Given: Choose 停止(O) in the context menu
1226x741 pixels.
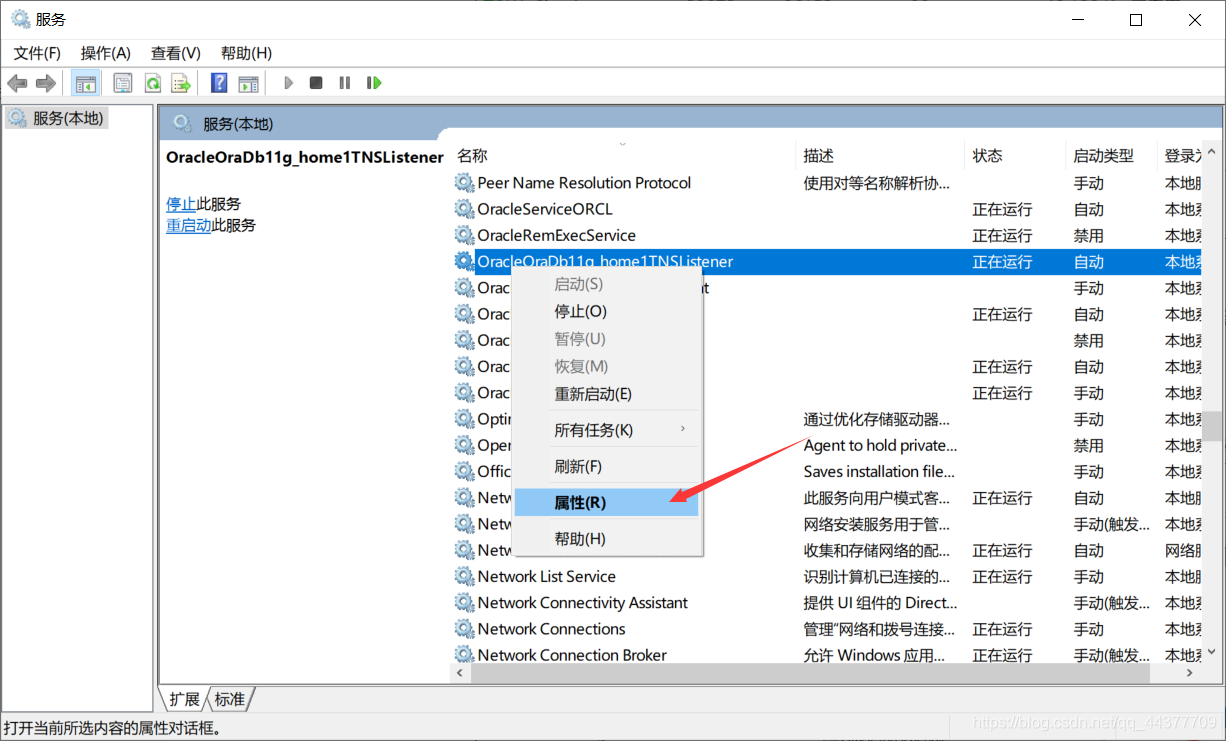Looking at the screenshot, I should [x=607, y=312].
